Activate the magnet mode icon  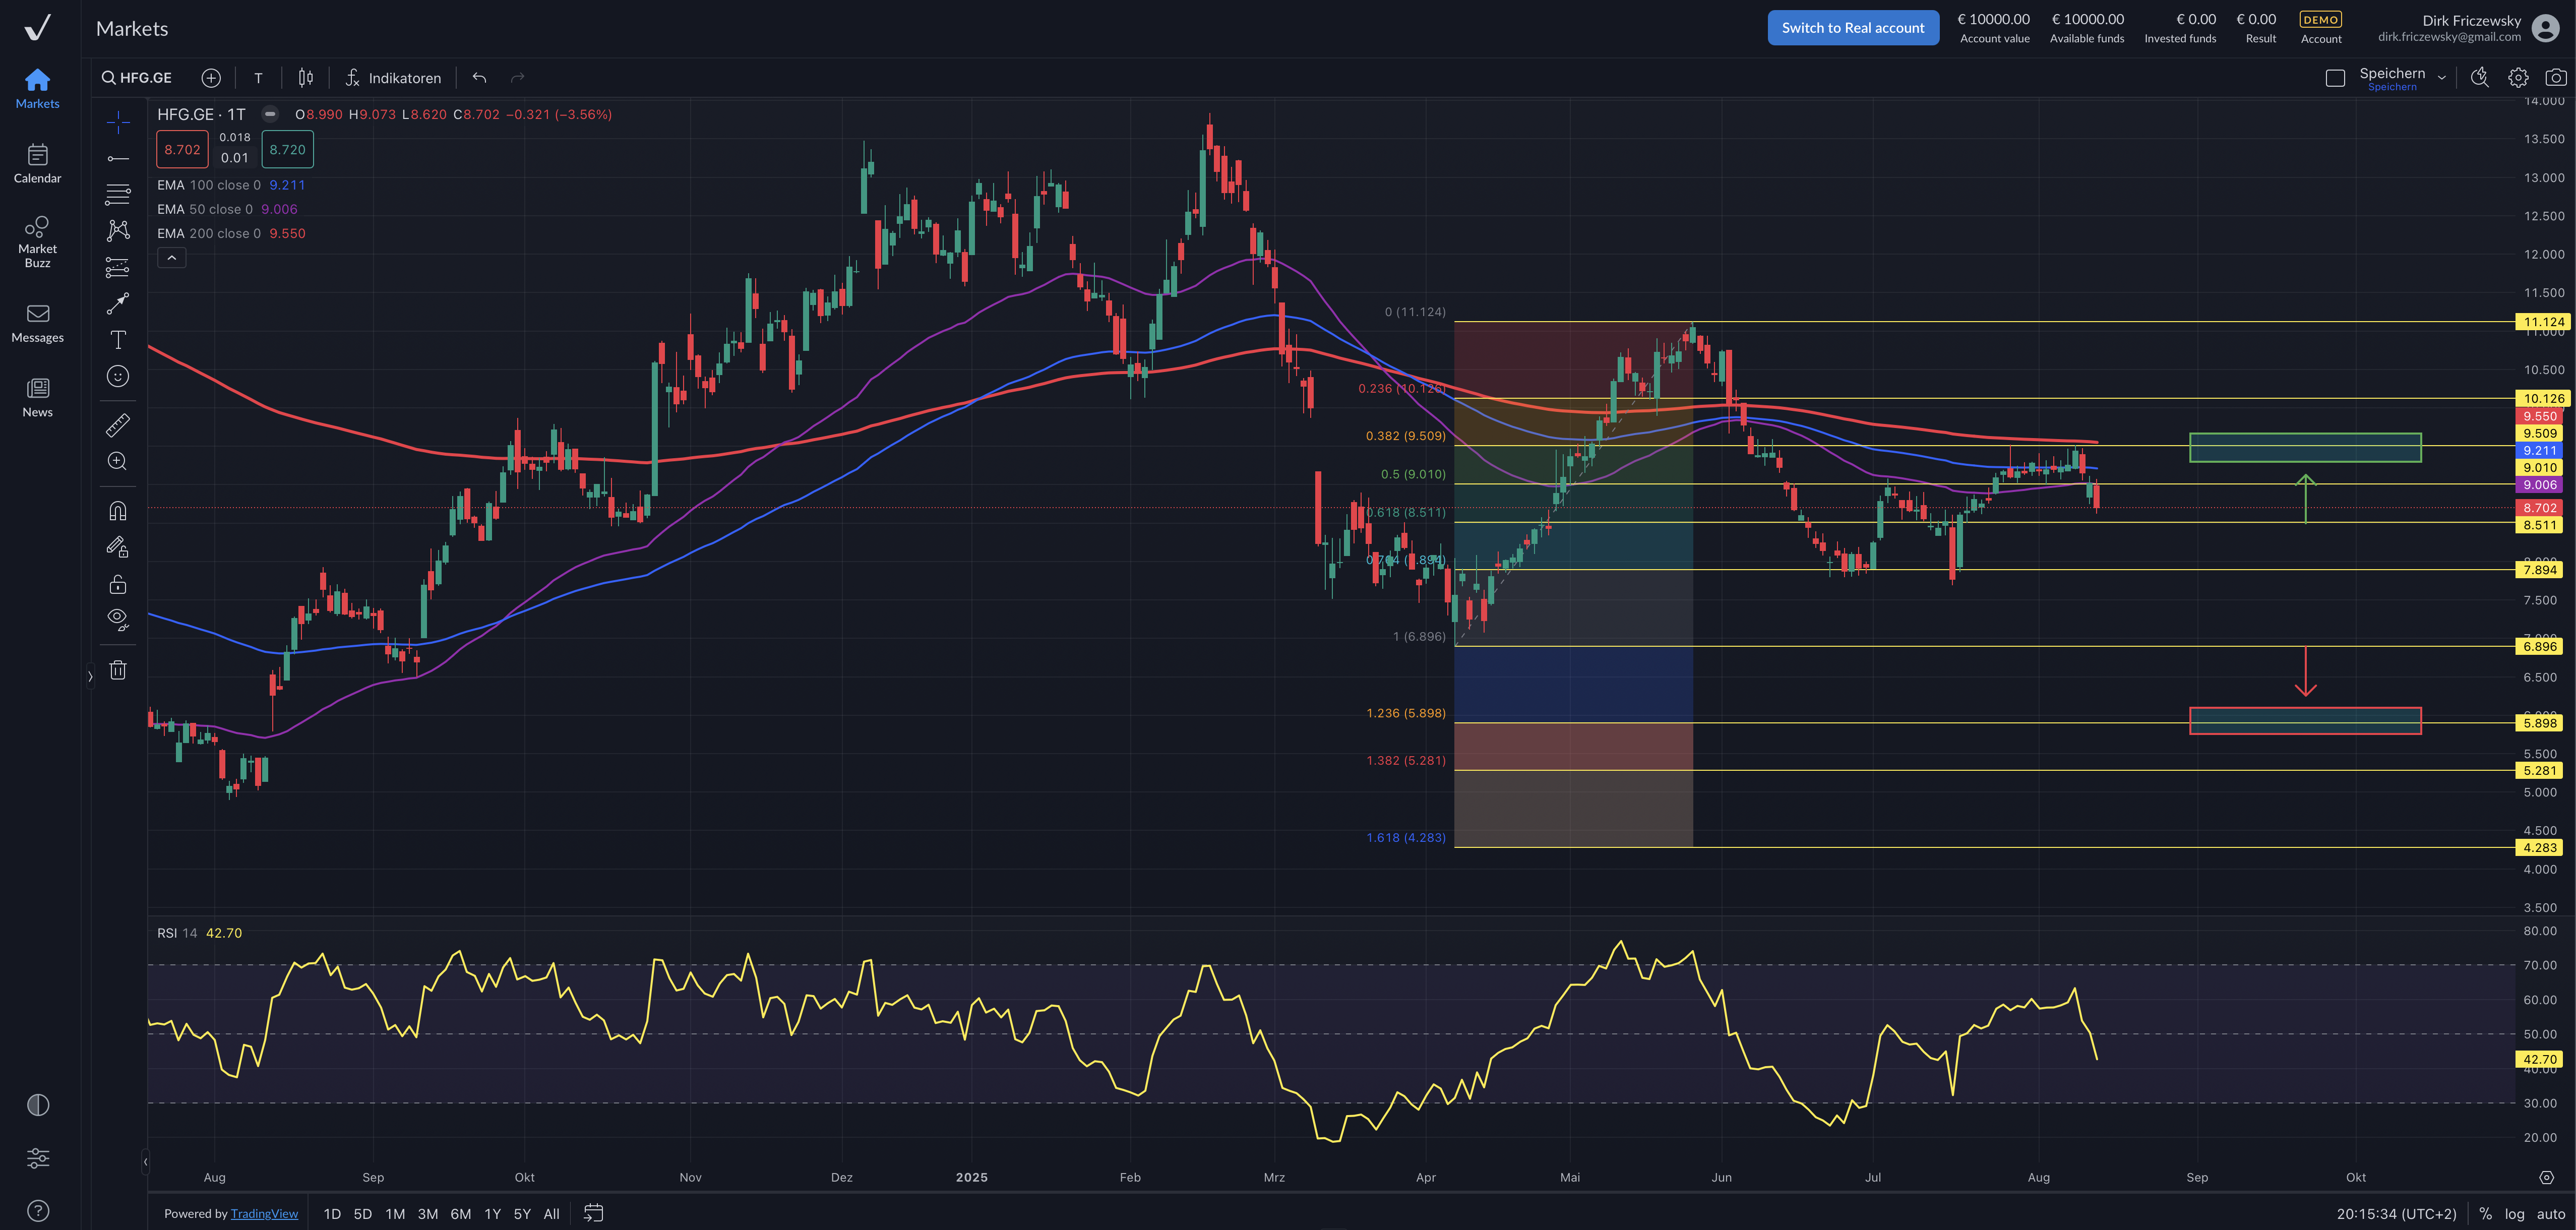click(118, 511)
